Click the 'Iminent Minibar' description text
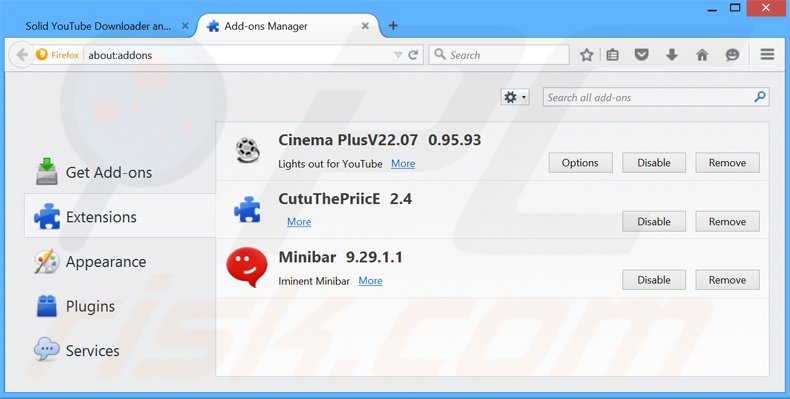 pos(314,281)
